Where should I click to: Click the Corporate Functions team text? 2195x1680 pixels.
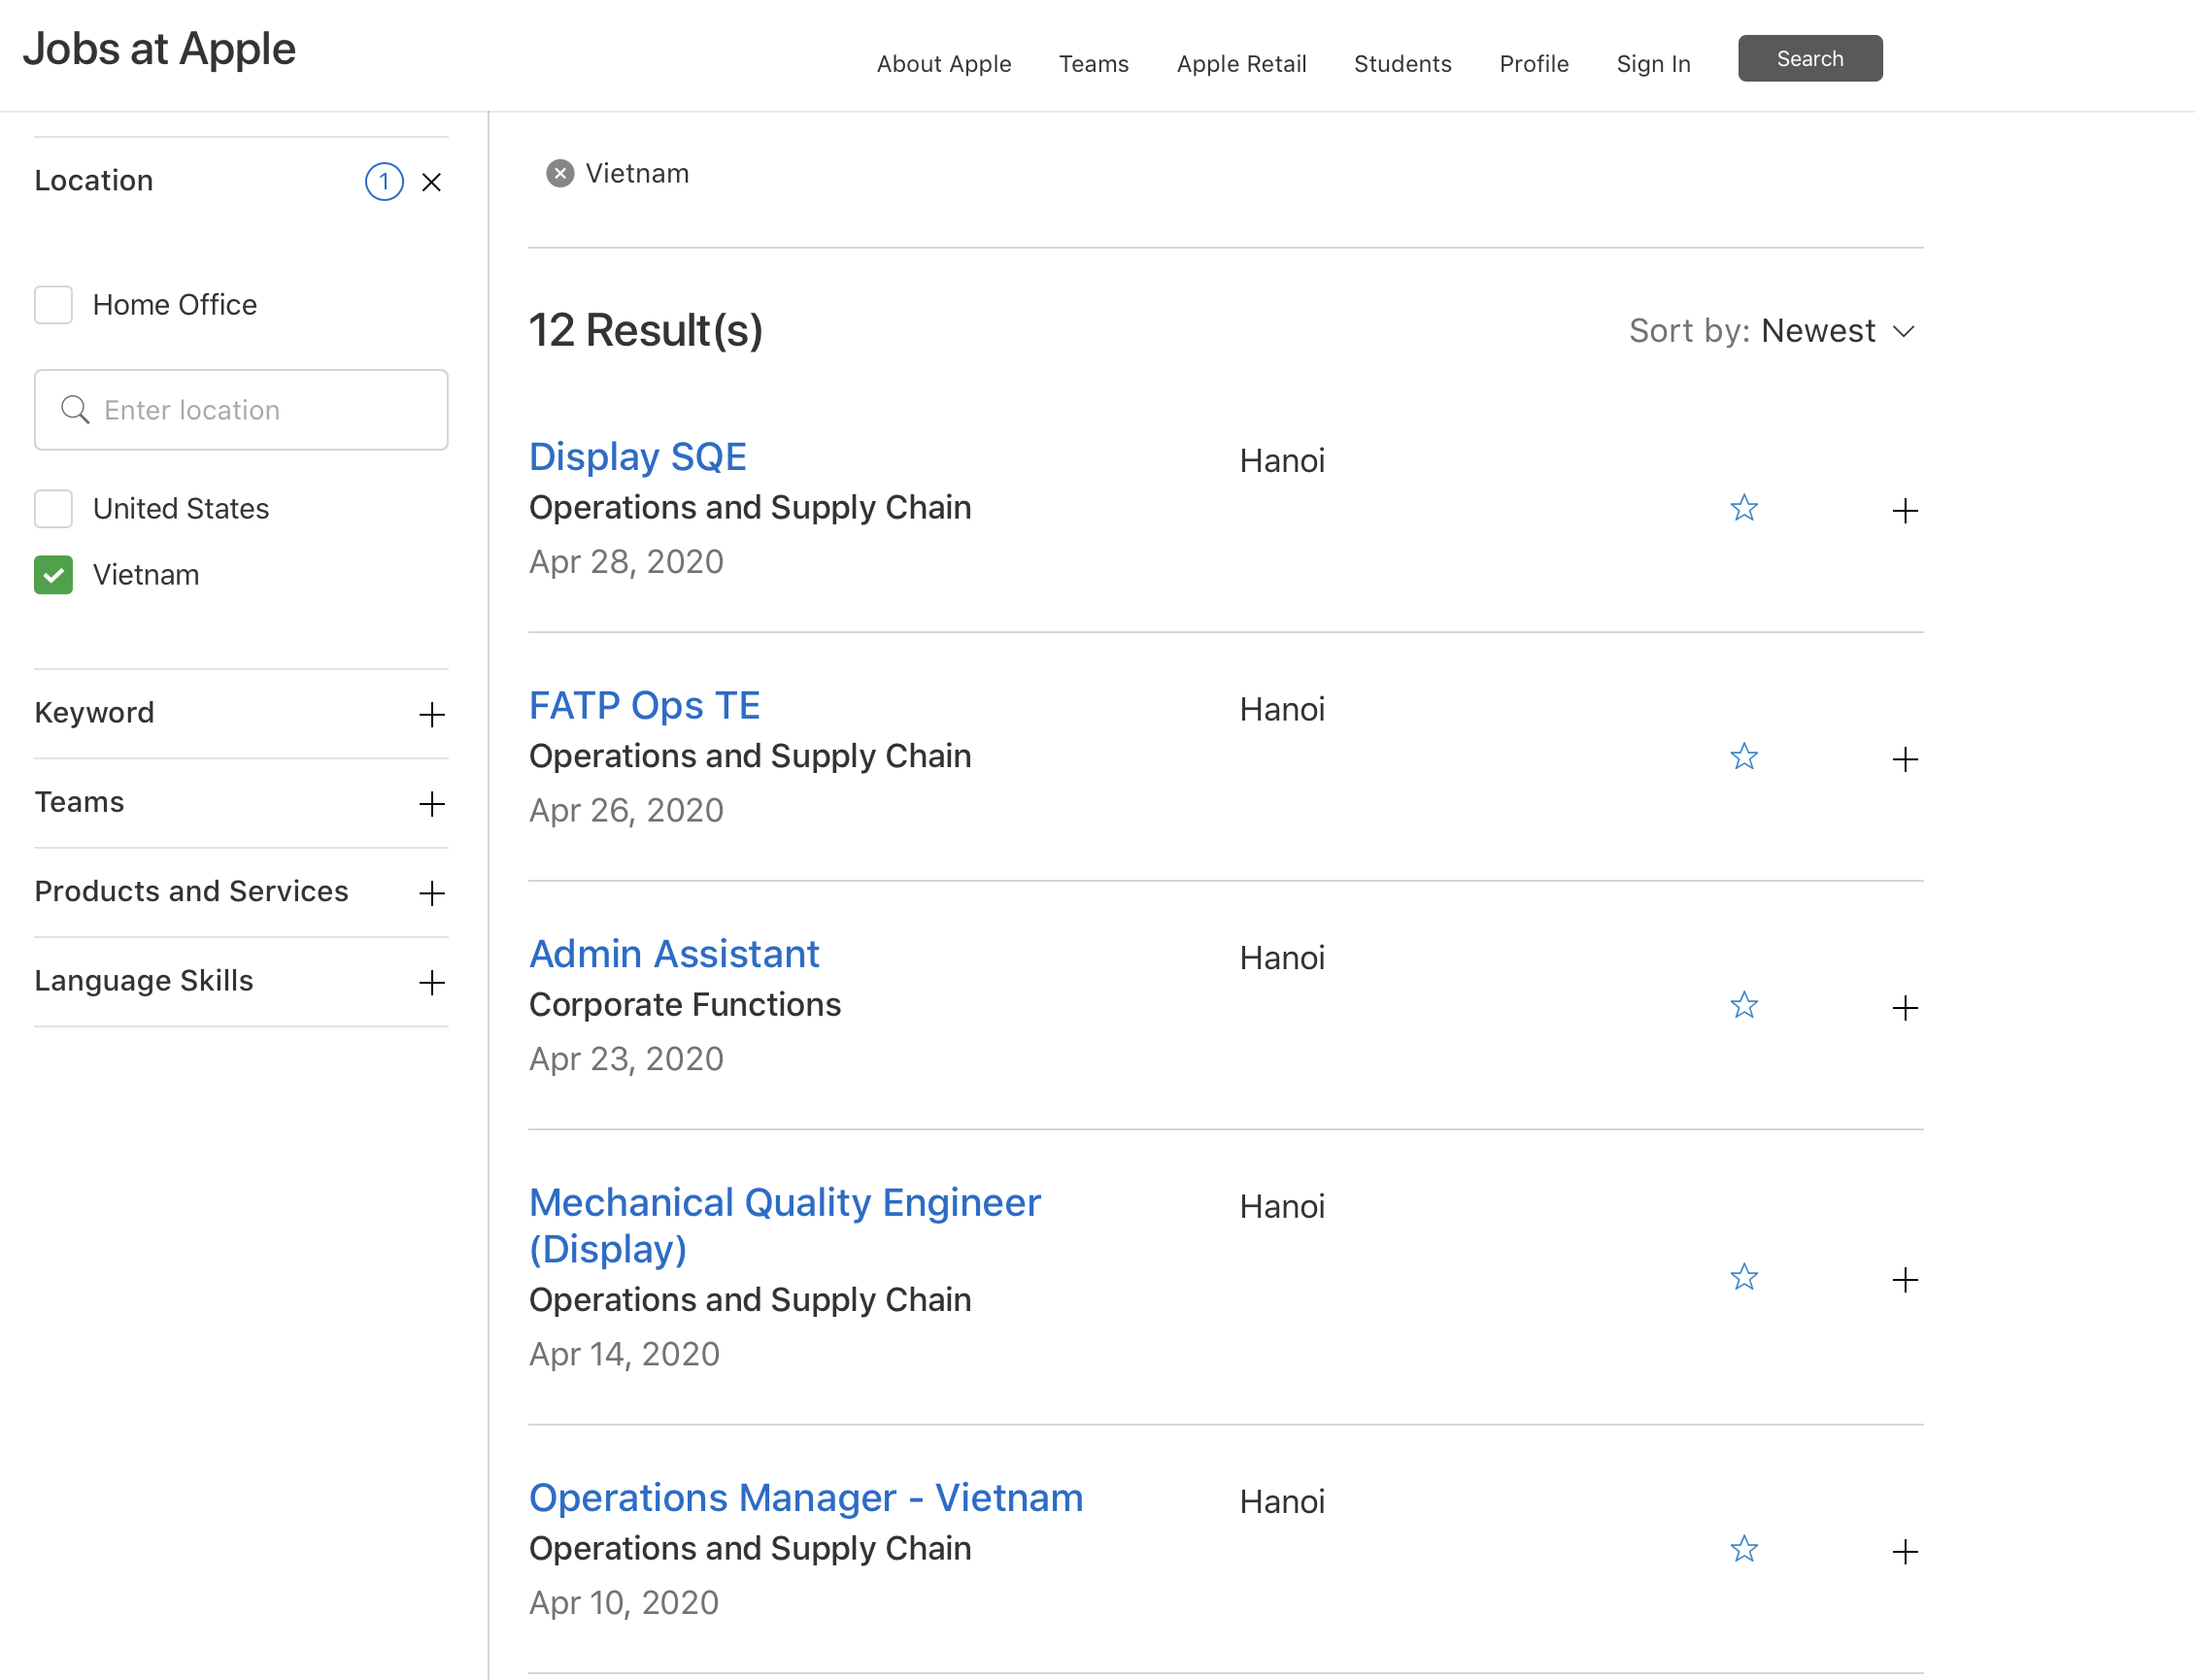pos(685,1005)
